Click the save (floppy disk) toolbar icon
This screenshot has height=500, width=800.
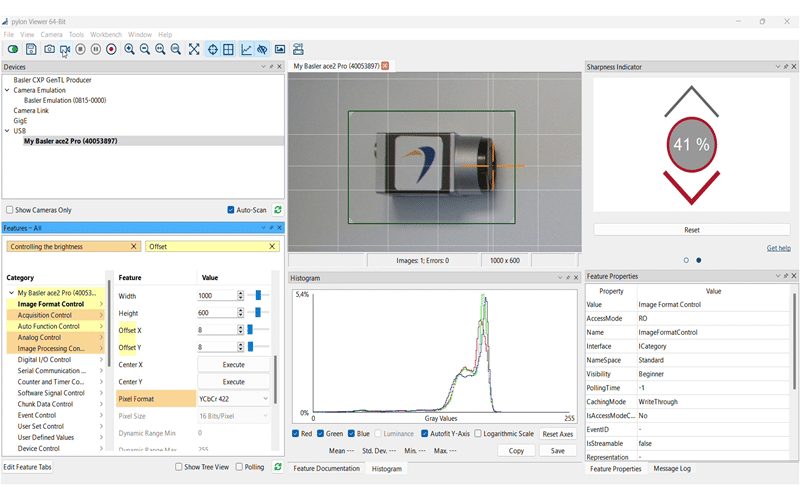click(31, 49)
